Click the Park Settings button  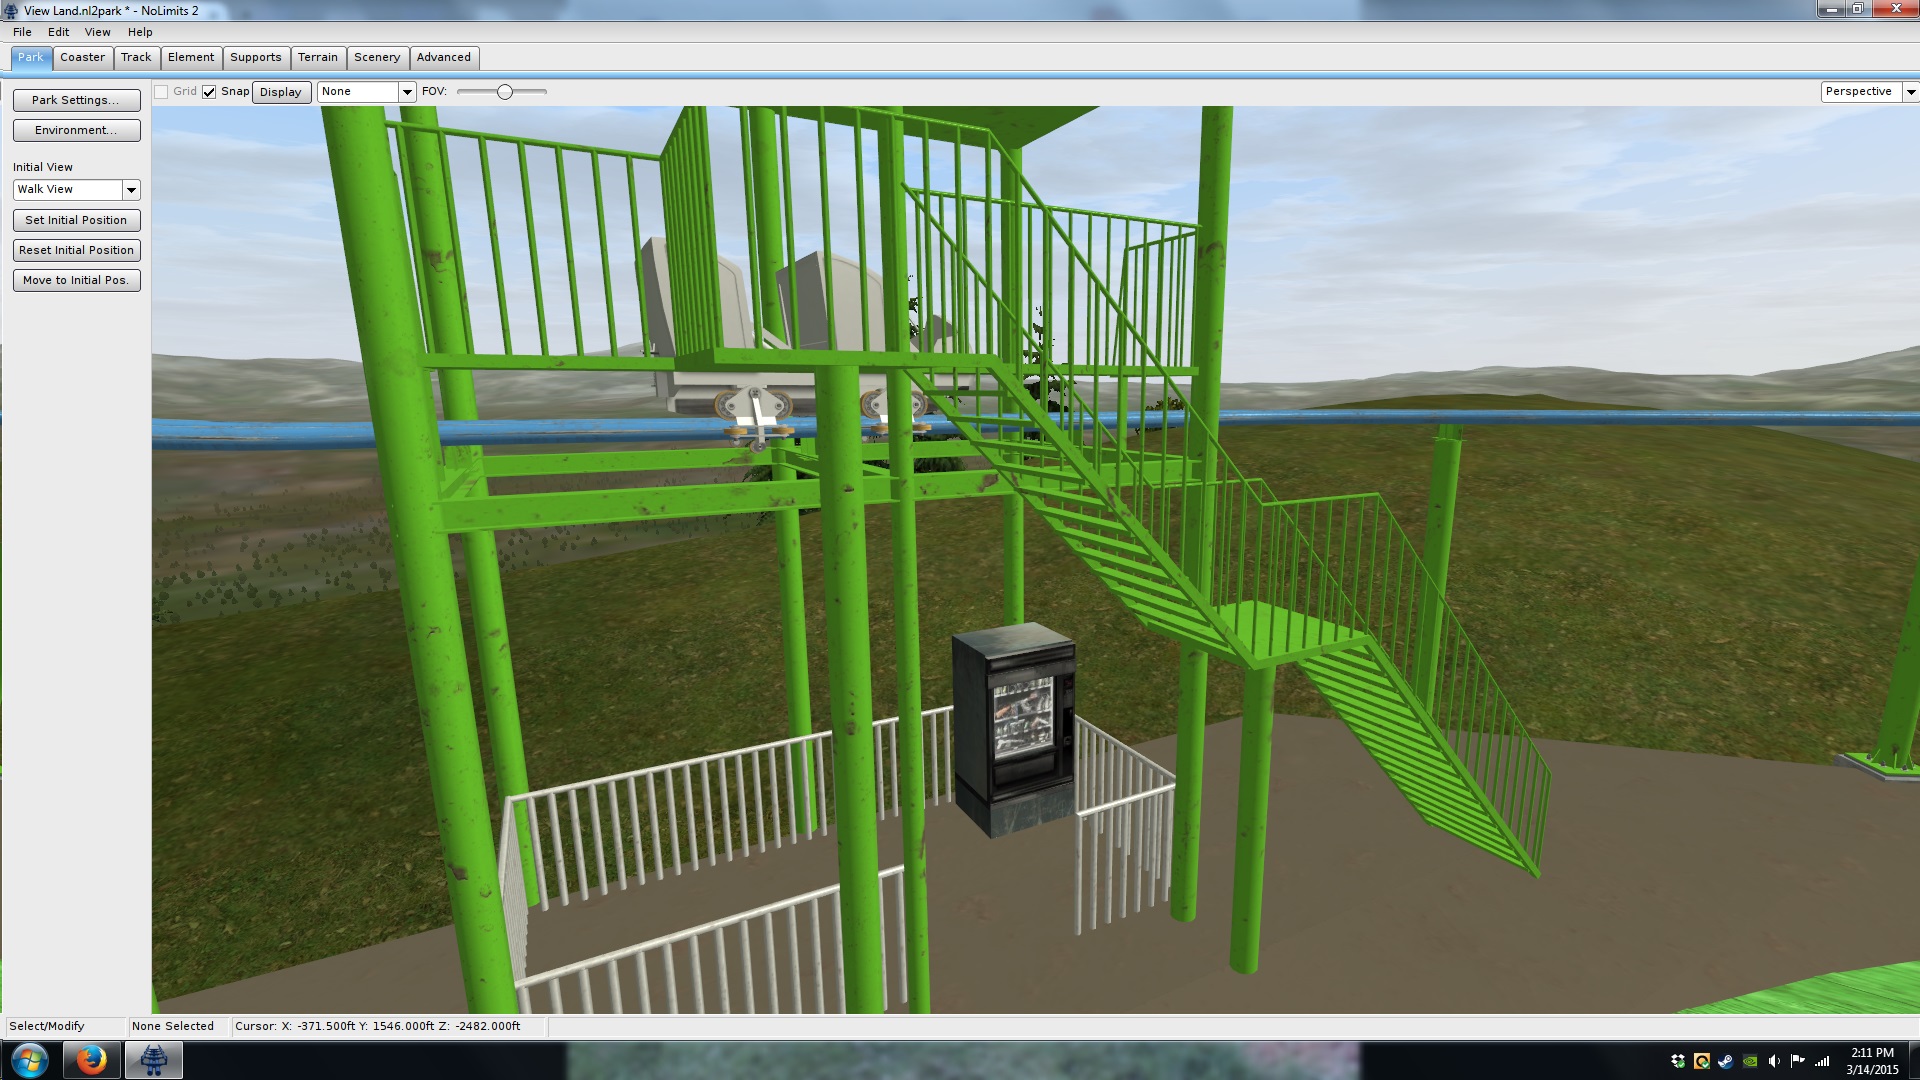coord(76,100)
